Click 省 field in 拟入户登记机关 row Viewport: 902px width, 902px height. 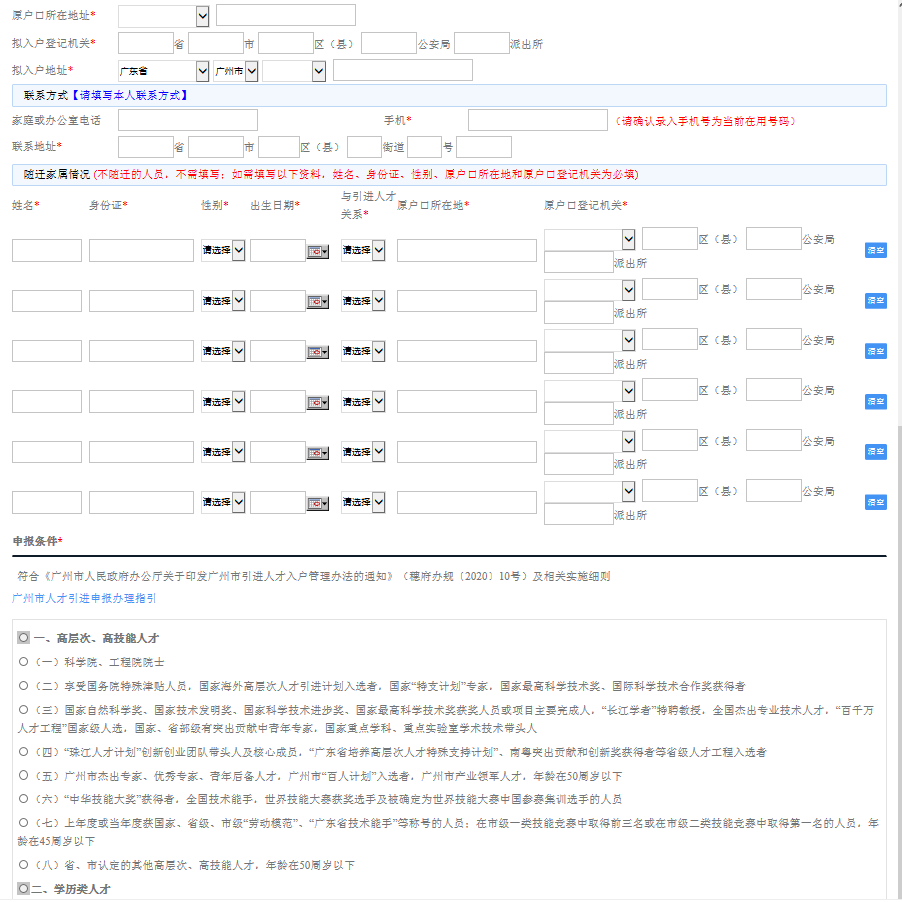pos(146,43)
